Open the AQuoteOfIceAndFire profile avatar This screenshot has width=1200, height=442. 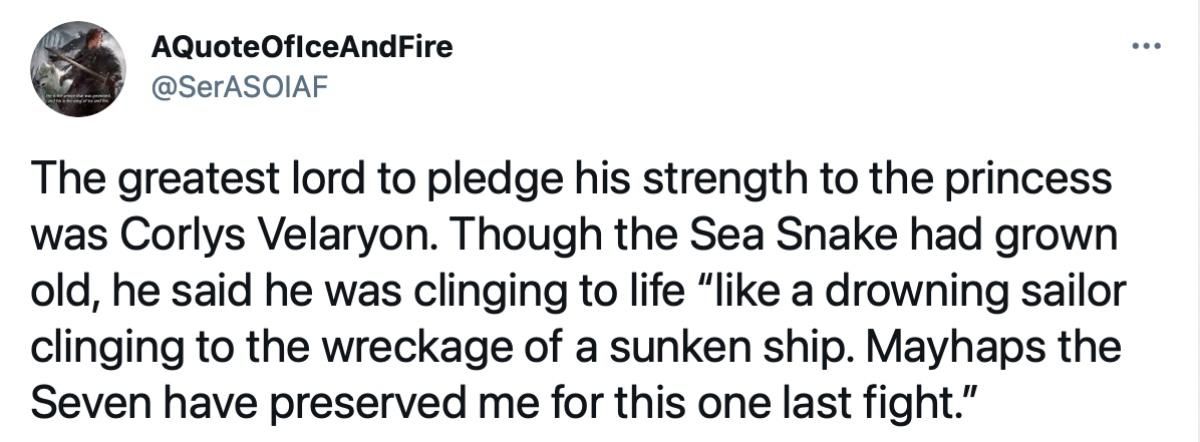coord(79,69)
